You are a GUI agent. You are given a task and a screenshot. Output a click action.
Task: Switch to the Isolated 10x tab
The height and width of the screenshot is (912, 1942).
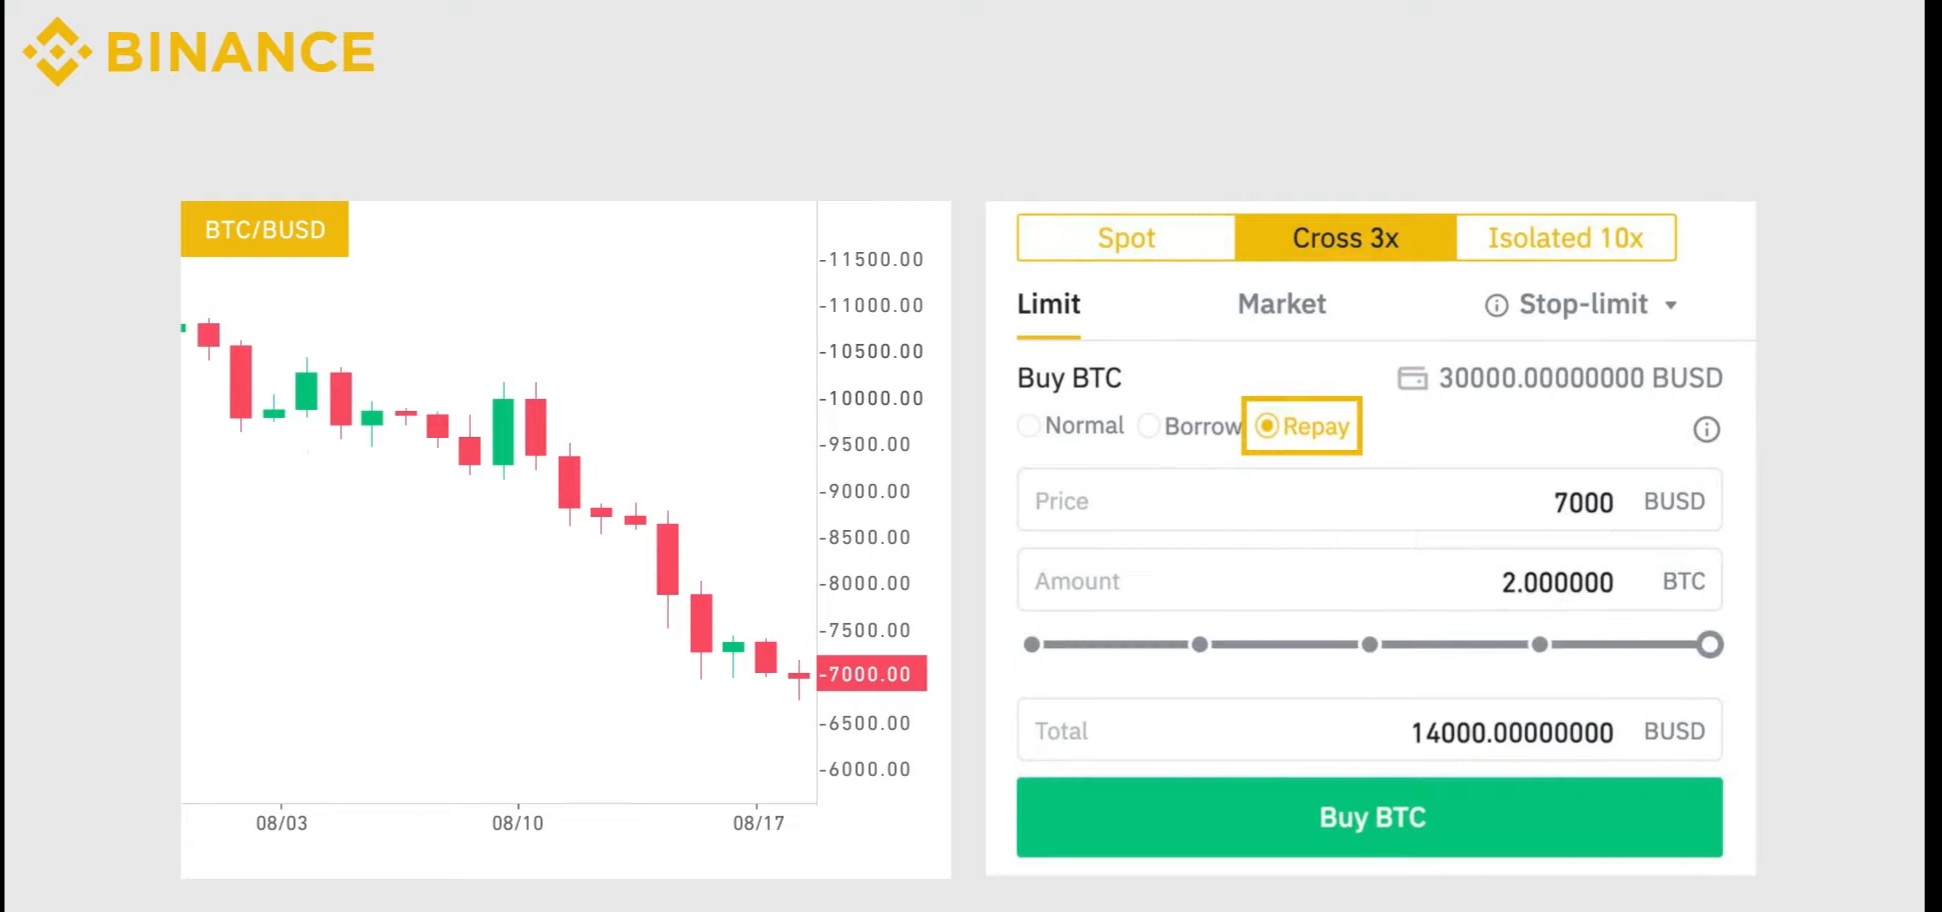click(x=1565, y=238)
